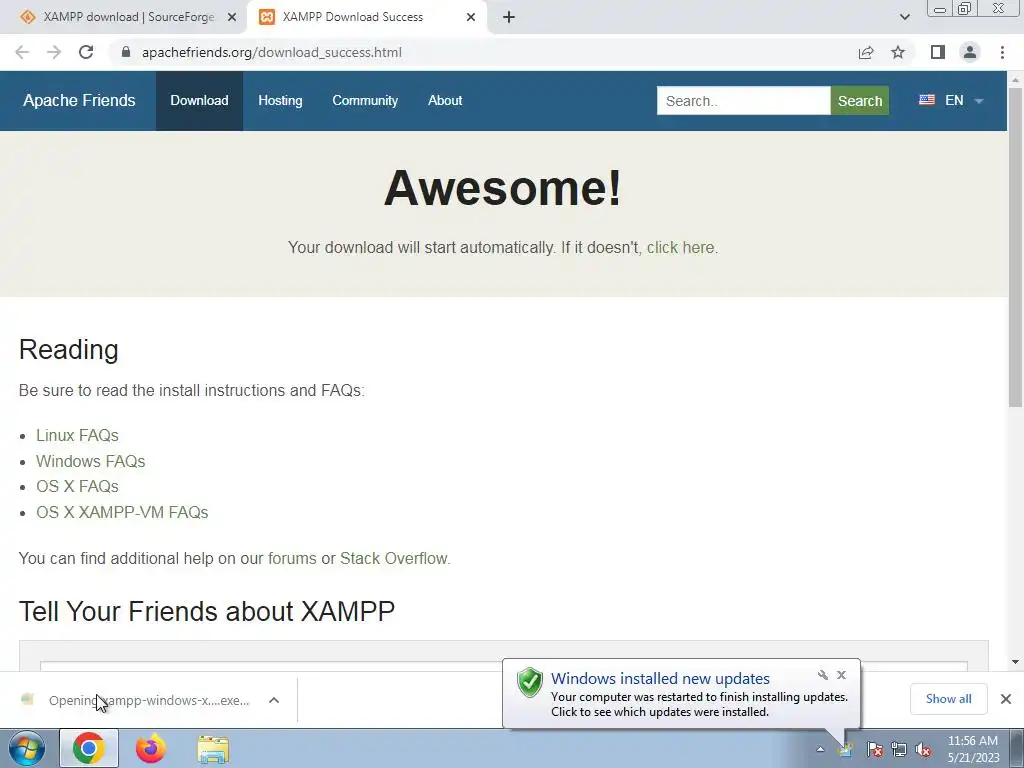Click the scrollbar up arrow

pos(1015,79)
